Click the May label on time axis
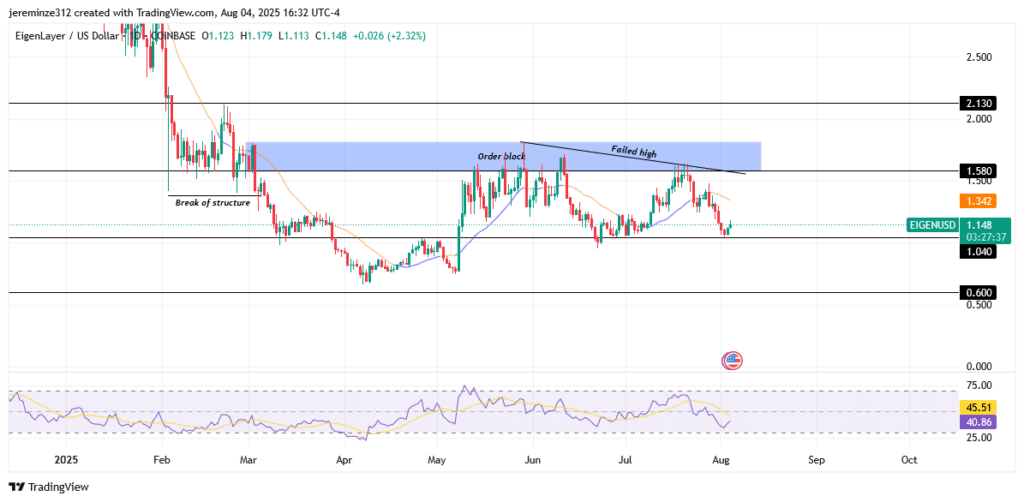 click(436, 460)
